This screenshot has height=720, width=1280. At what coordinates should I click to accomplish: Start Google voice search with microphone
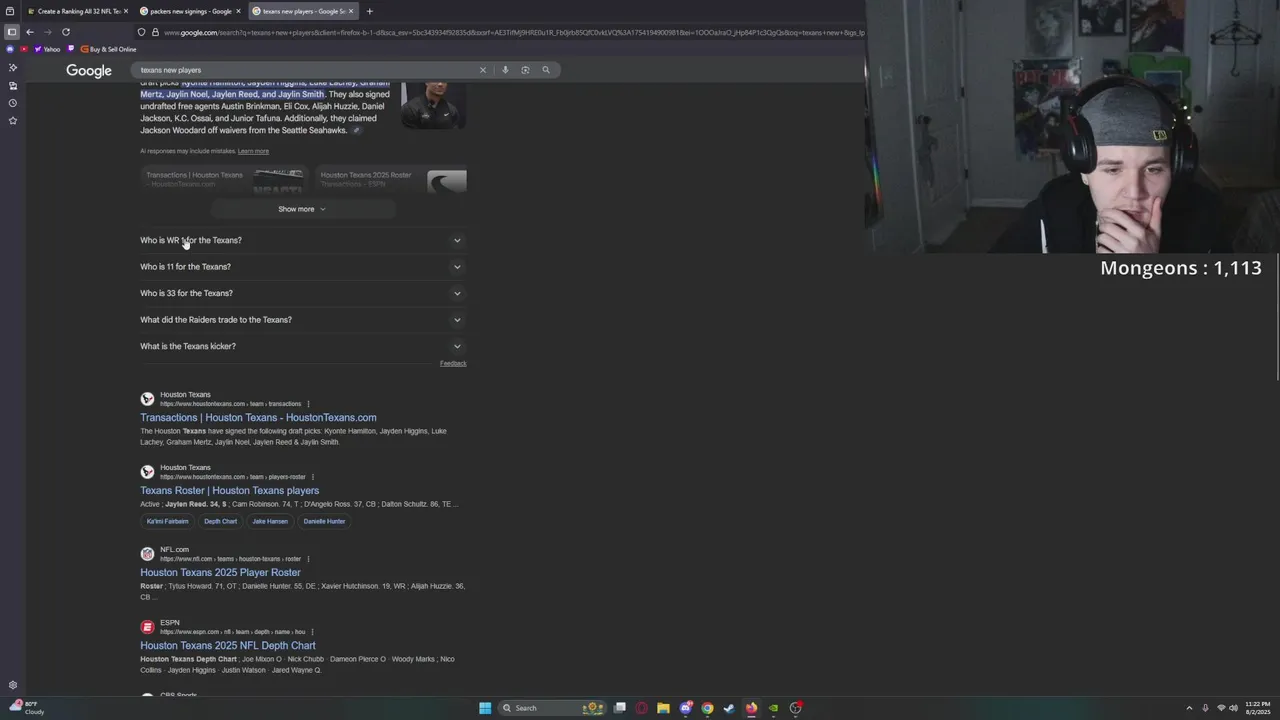(505, 70)
